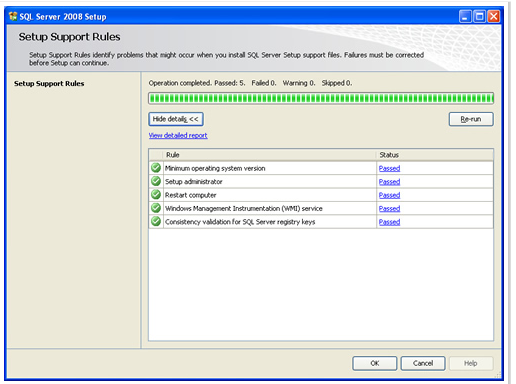Screen dimensions: 516x384
Task: Click the green completed progress bar
Action: click(x=321, y=98)
